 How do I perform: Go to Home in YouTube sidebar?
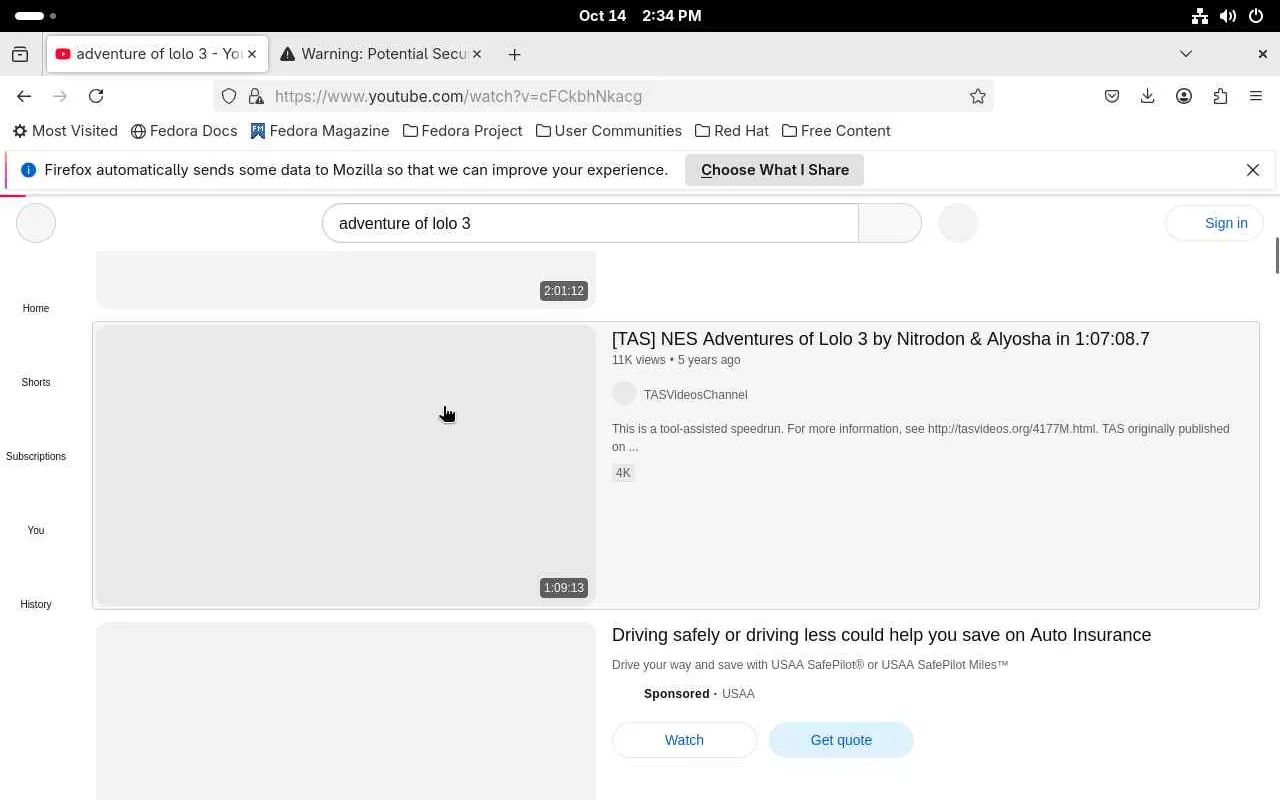[36, 308]
